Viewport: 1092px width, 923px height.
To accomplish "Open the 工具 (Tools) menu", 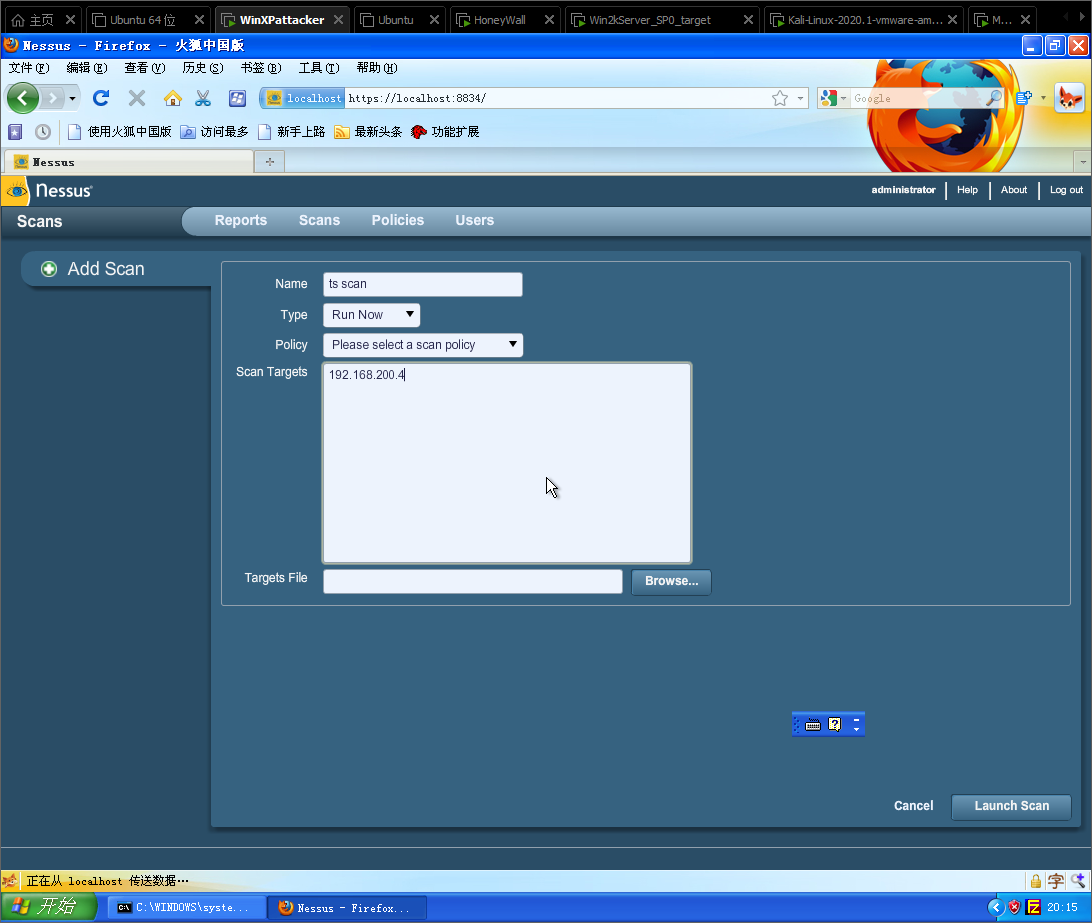I will [319, 68].
